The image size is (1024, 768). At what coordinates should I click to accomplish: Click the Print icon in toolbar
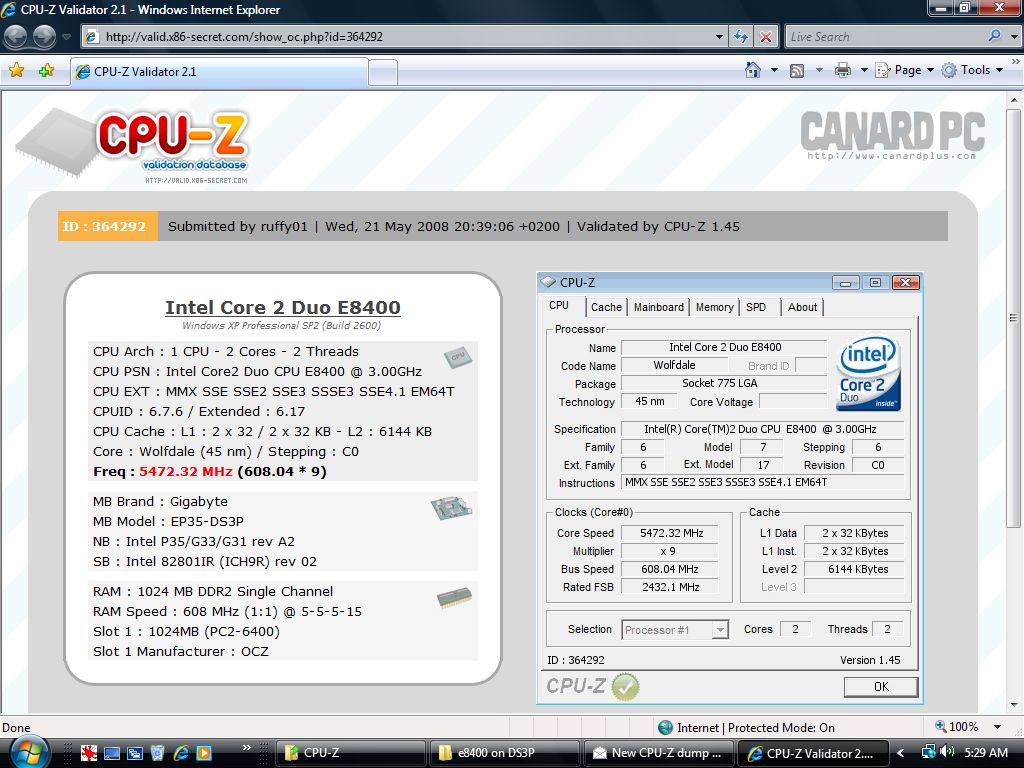pyautogui.click(x=843, y=70)
